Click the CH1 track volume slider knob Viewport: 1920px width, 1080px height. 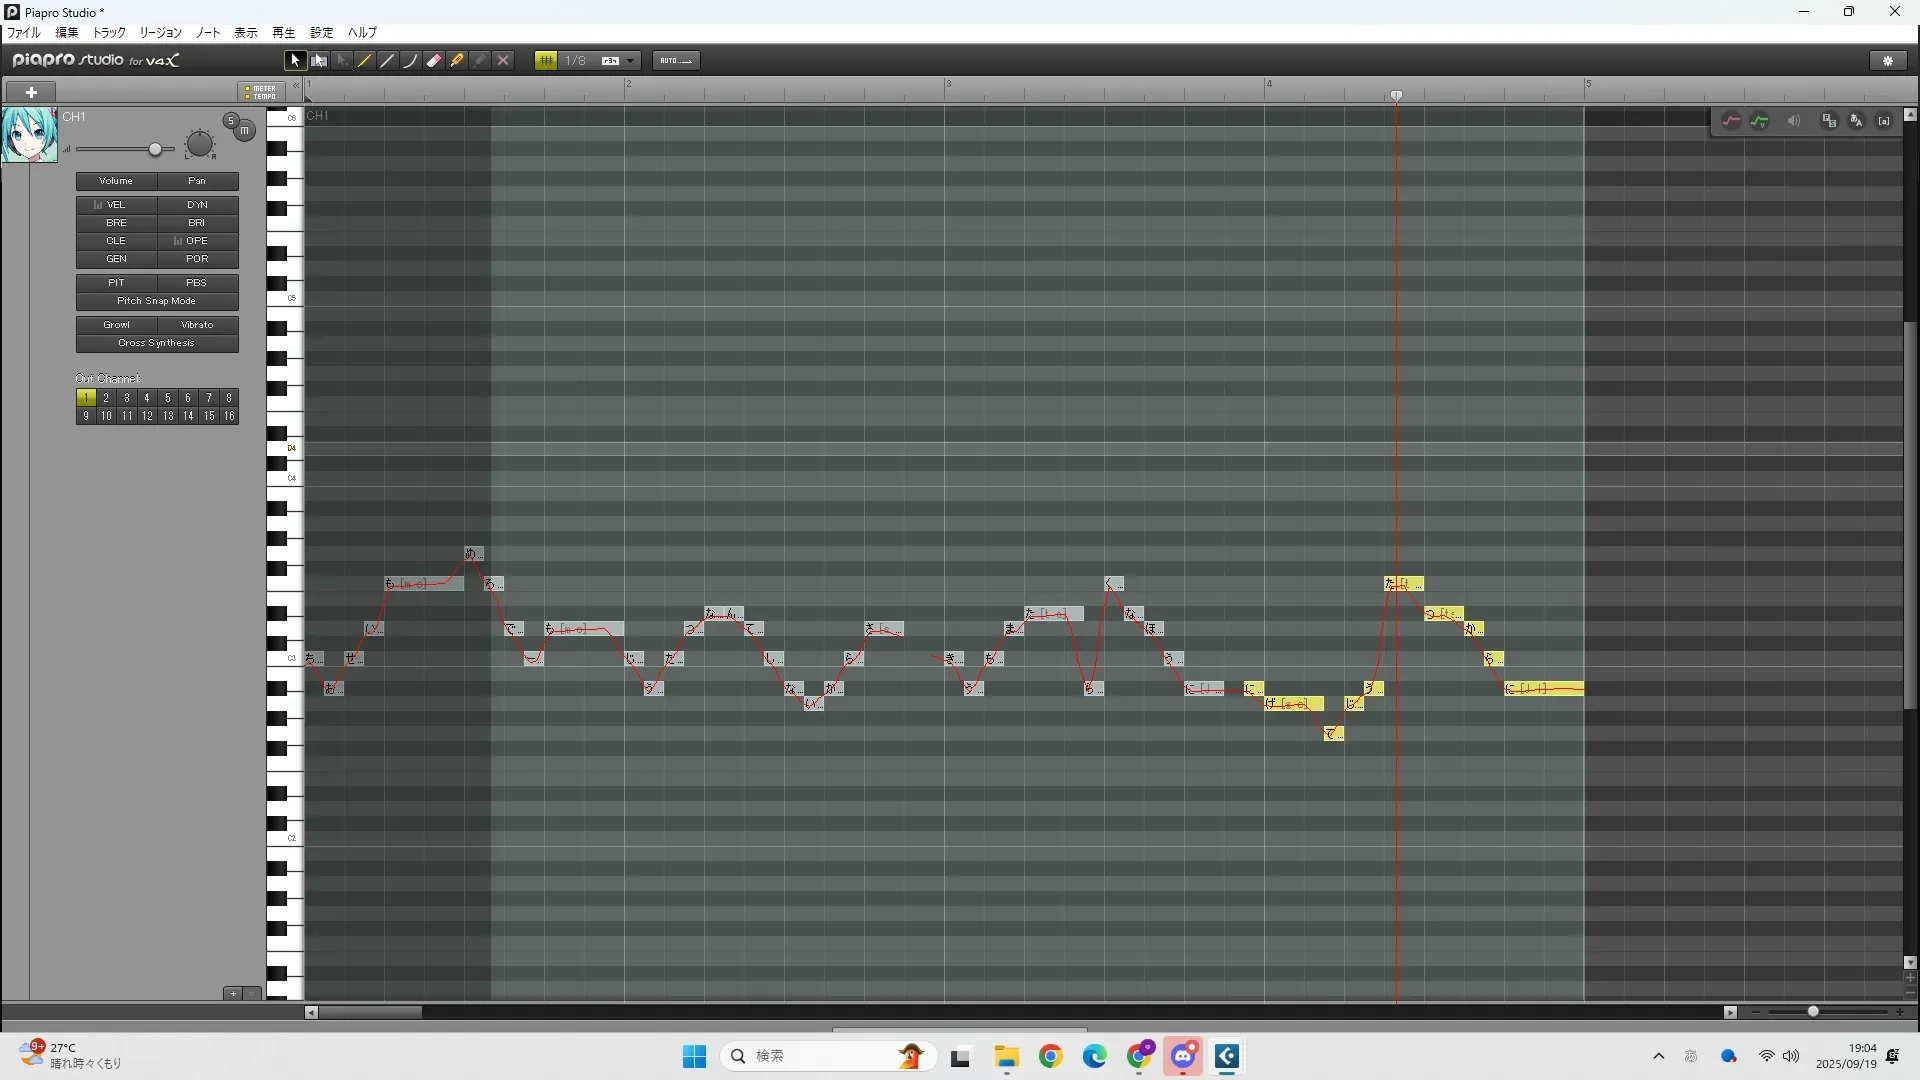click(155, 150)
